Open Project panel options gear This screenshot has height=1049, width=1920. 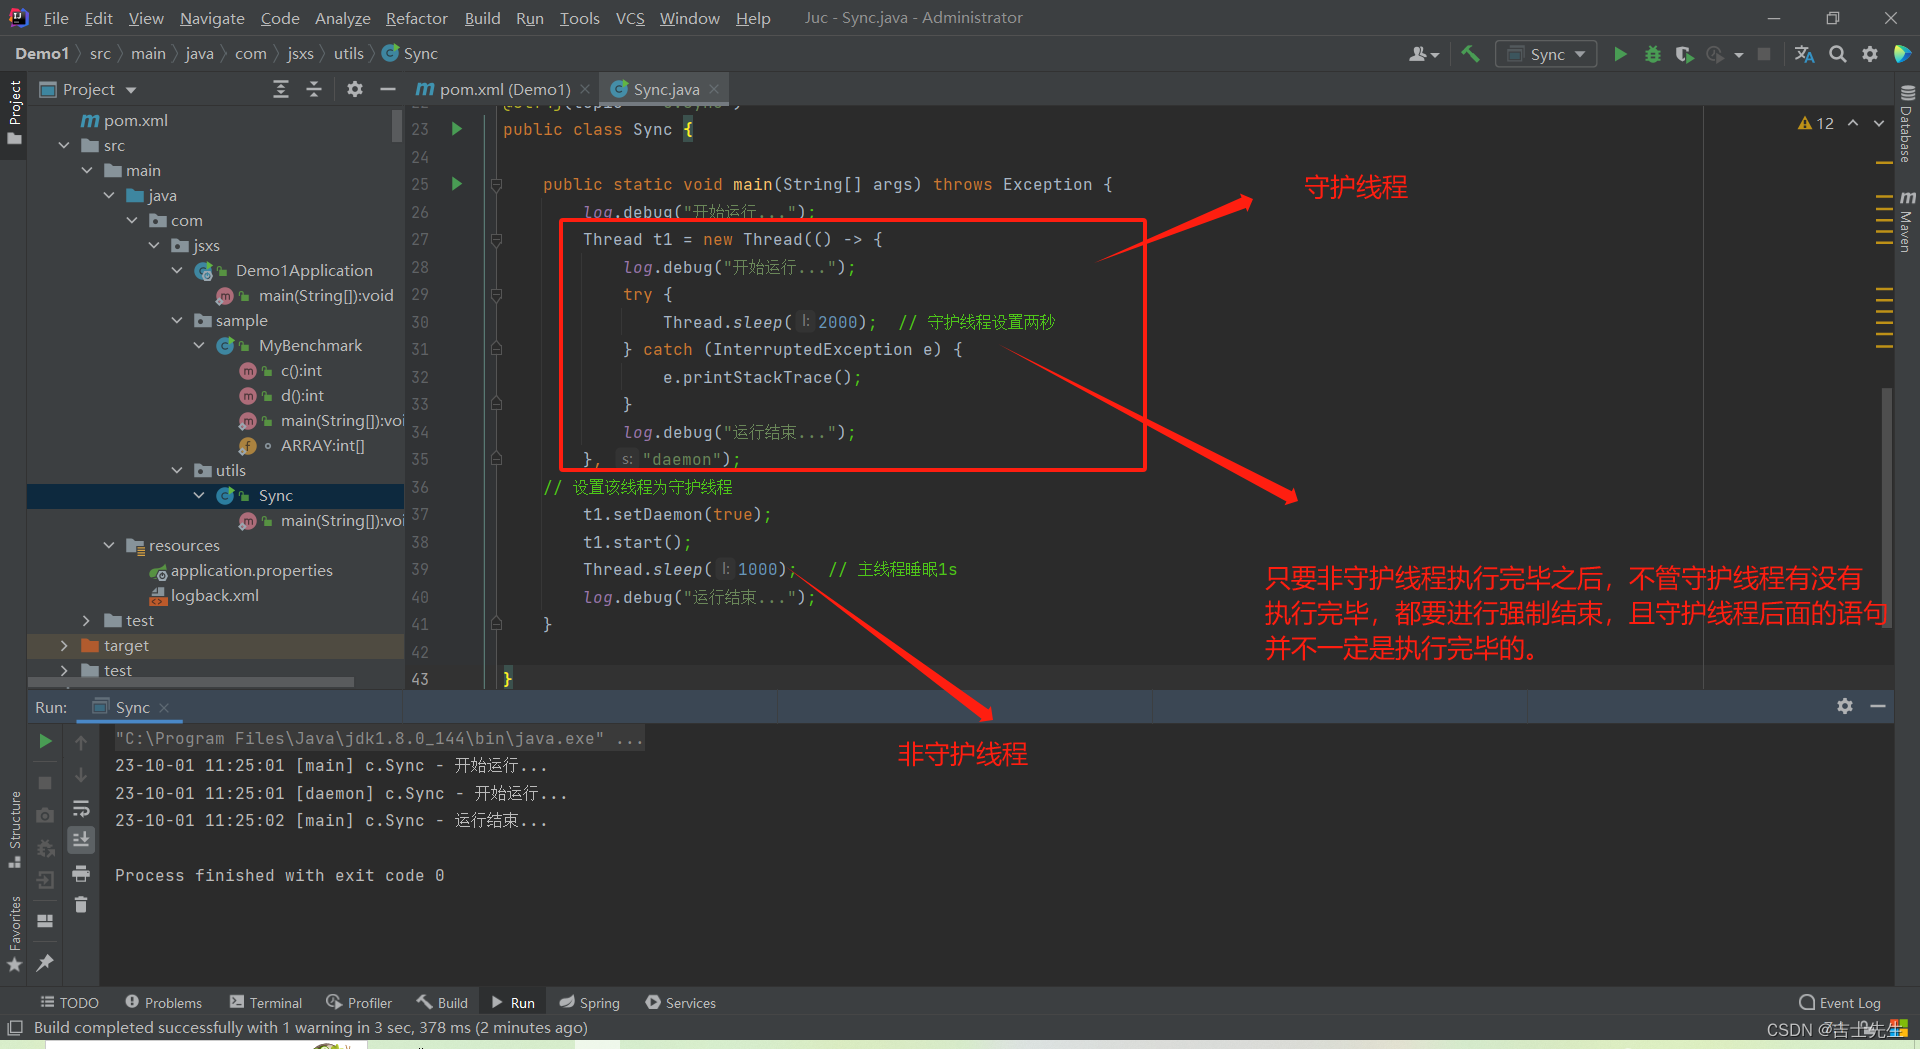pos(354,90)
